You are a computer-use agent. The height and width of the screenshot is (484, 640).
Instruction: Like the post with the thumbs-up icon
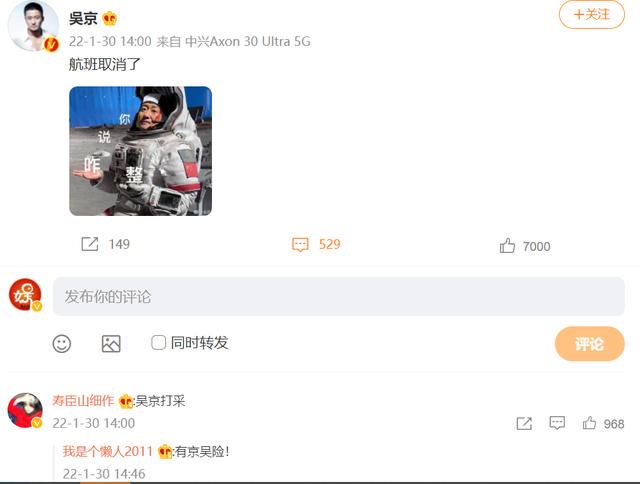507,246
